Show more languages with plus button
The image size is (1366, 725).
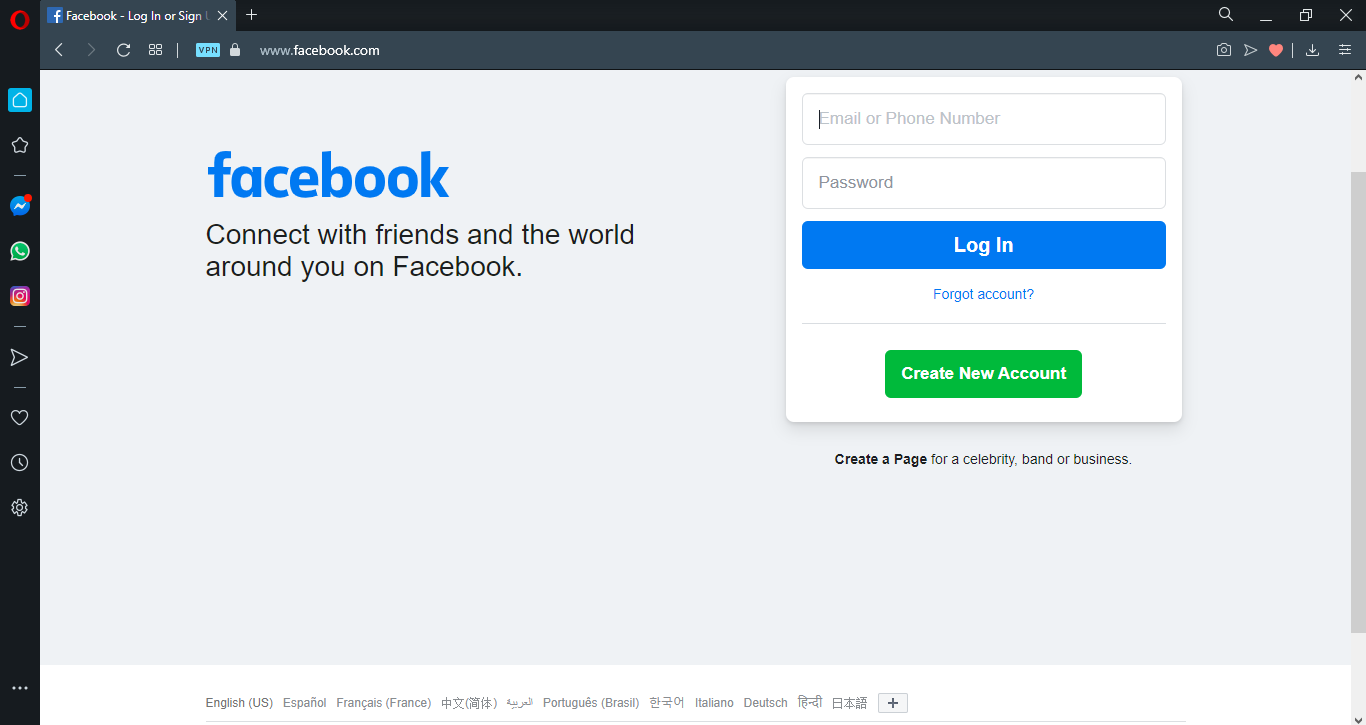tap(893, 703)
